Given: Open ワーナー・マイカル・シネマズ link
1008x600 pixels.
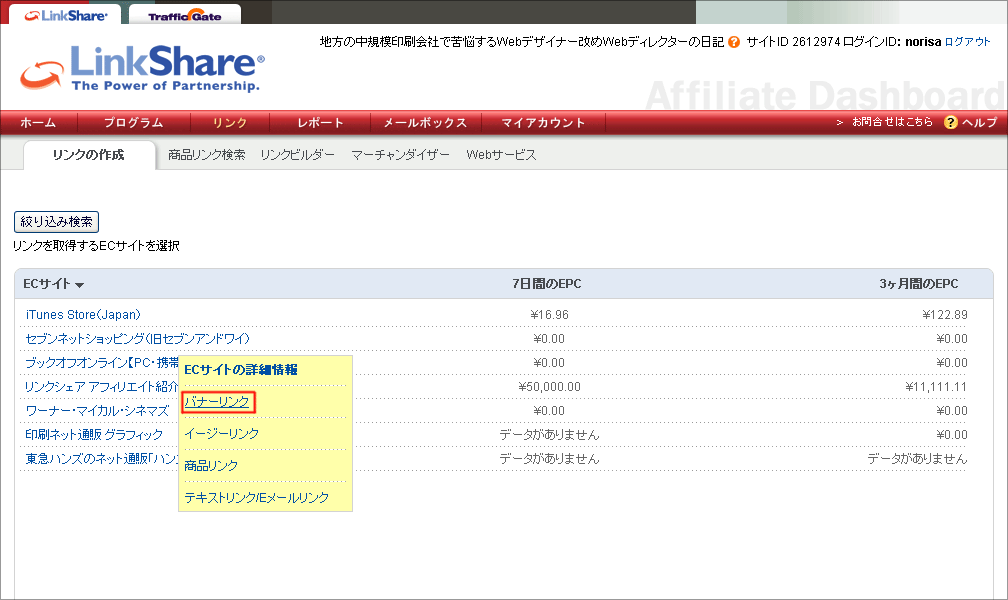Looking at the screenshot, I should point(97,411).
